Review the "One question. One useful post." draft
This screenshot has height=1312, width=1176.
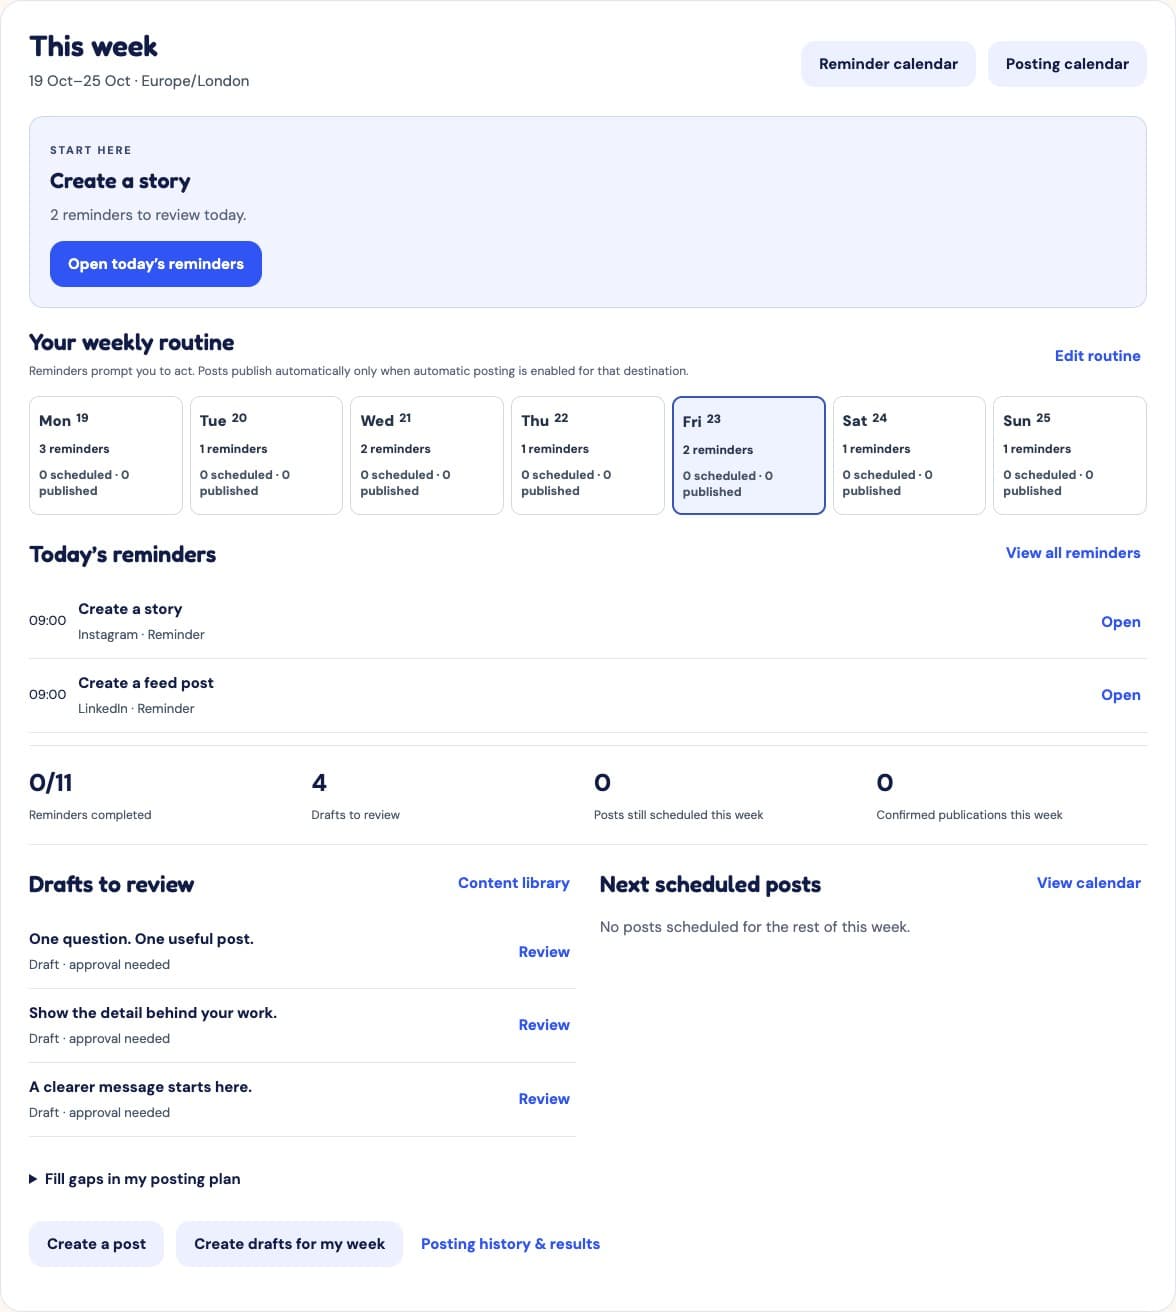coord(544,952)
